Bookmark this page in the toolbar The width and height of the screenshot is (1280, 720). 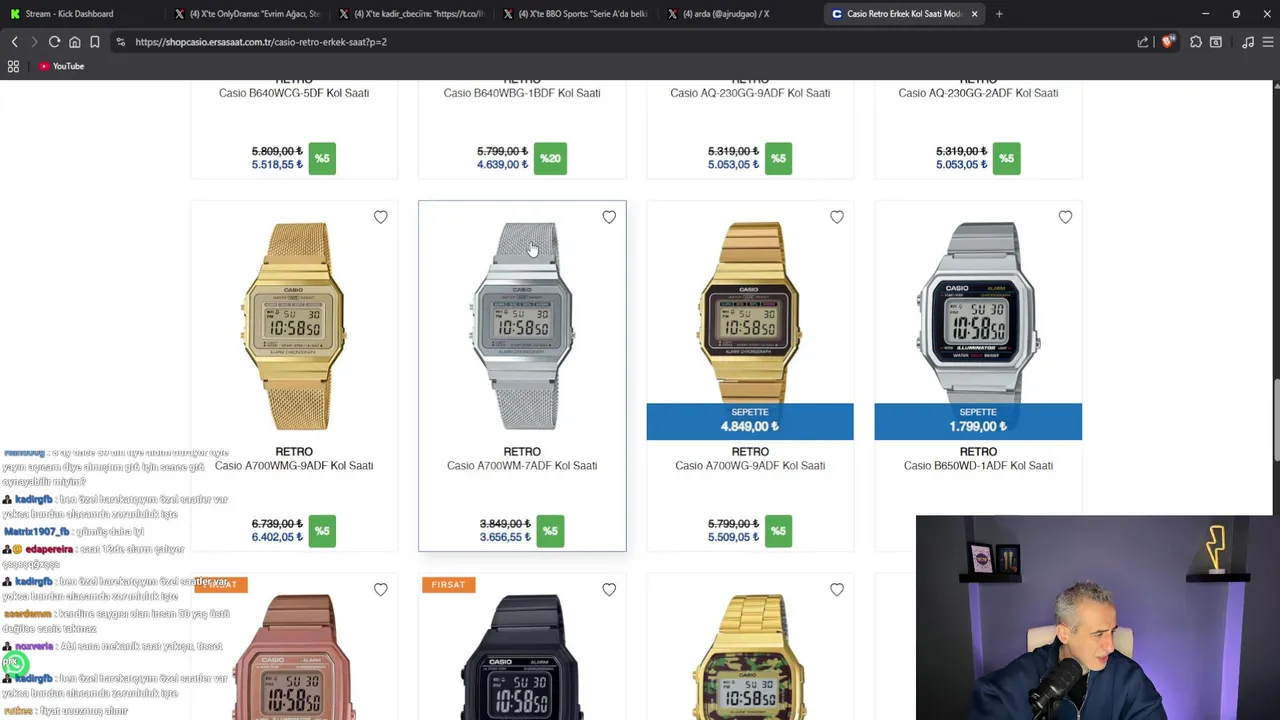tap(94, 42)
